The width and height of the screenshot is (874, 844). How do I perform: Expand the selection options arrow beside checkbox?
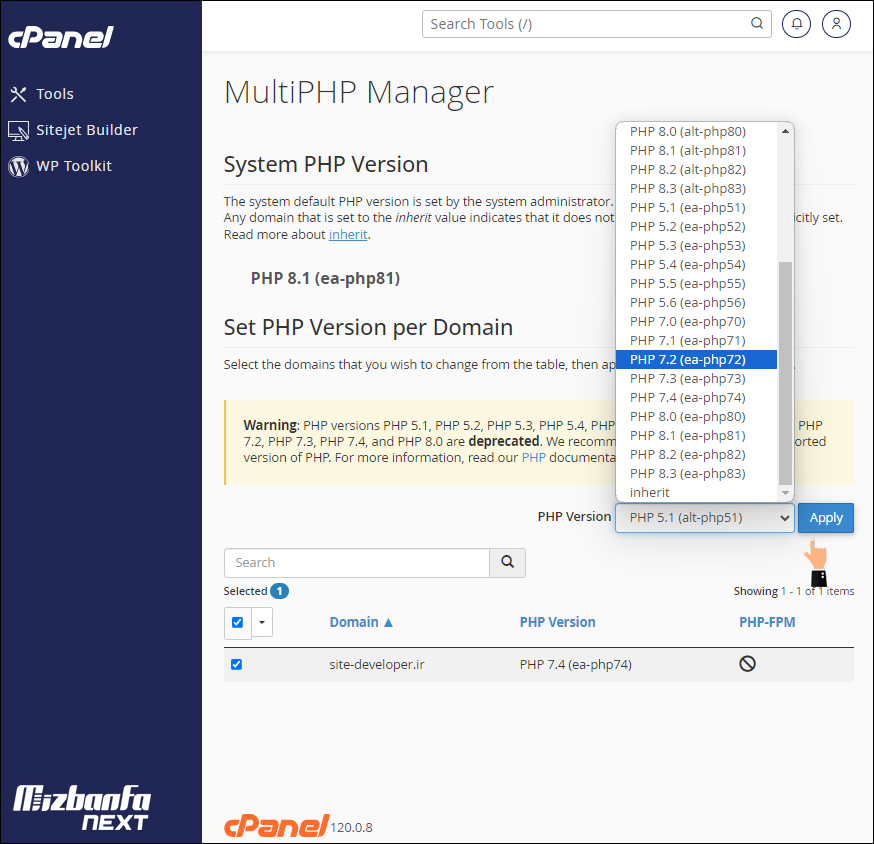262,622
